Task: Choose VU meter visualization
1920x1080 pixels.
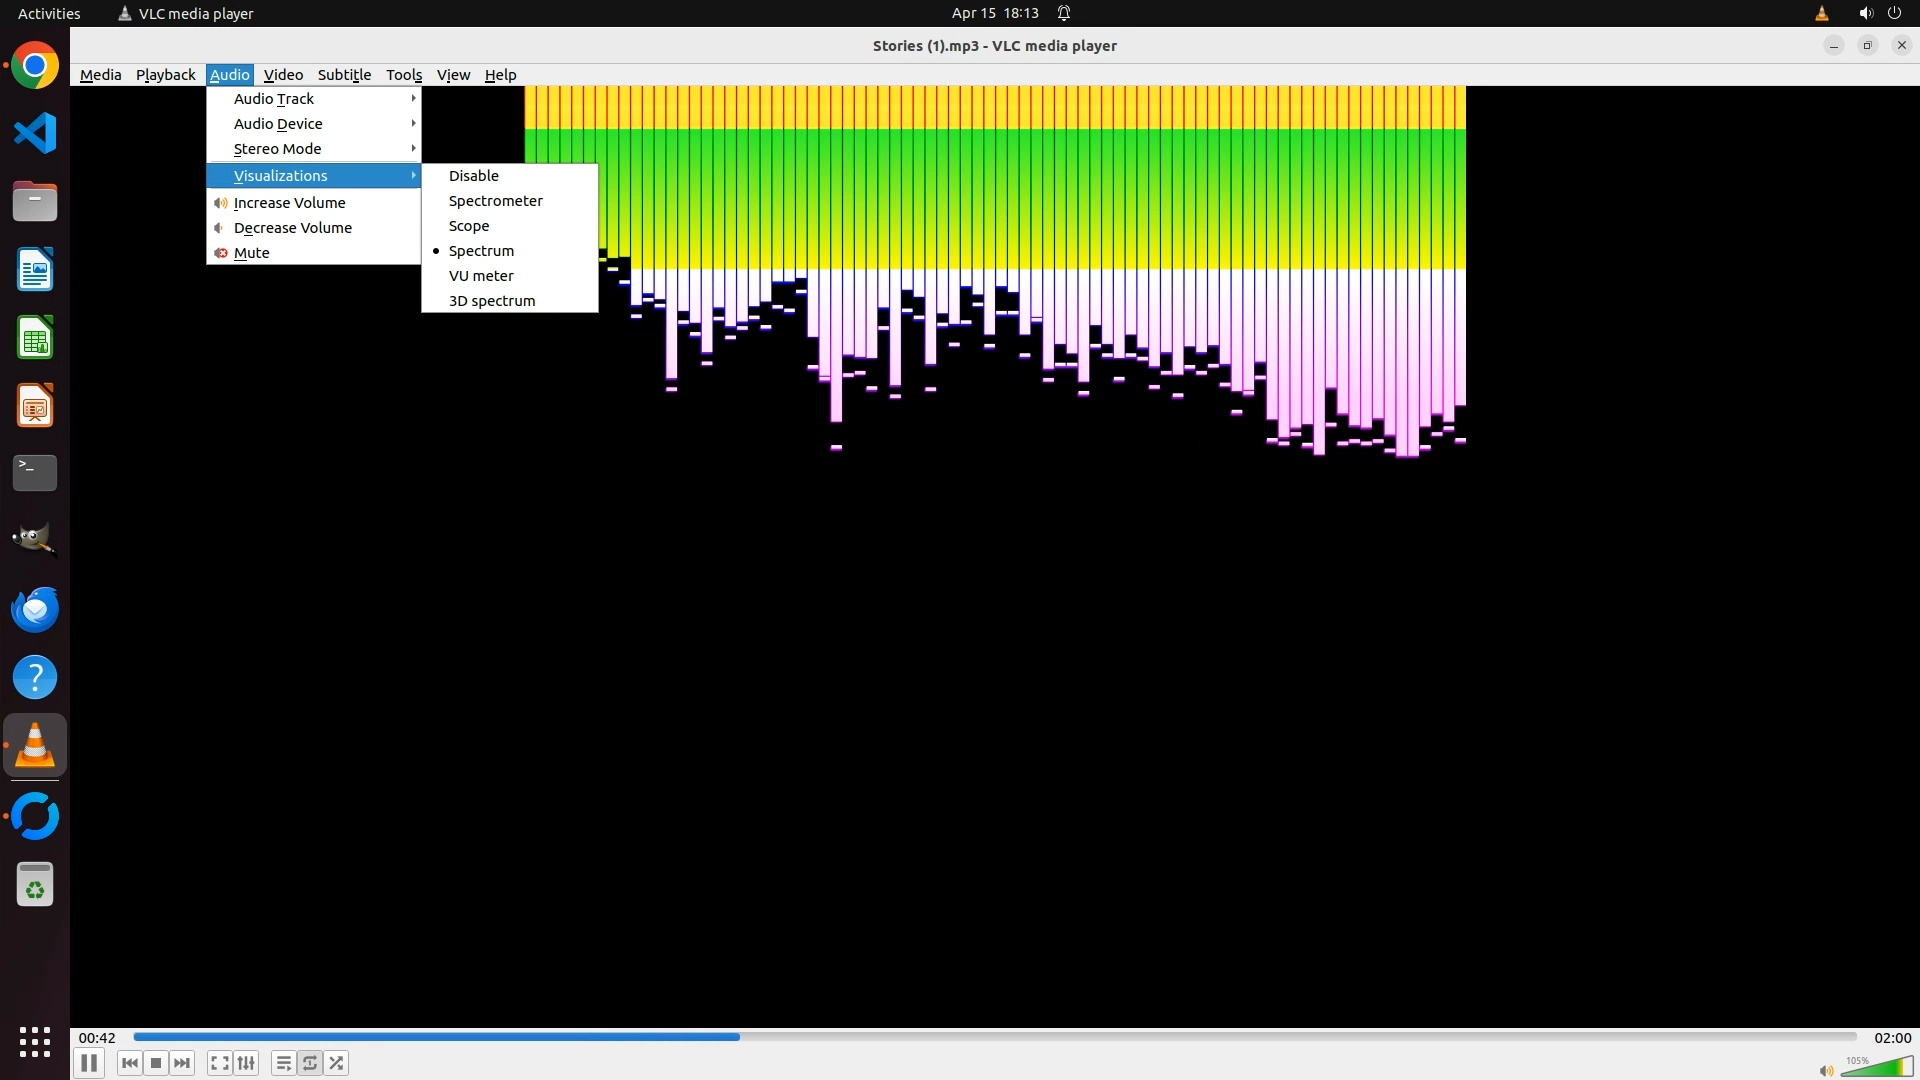Action: 481,276
